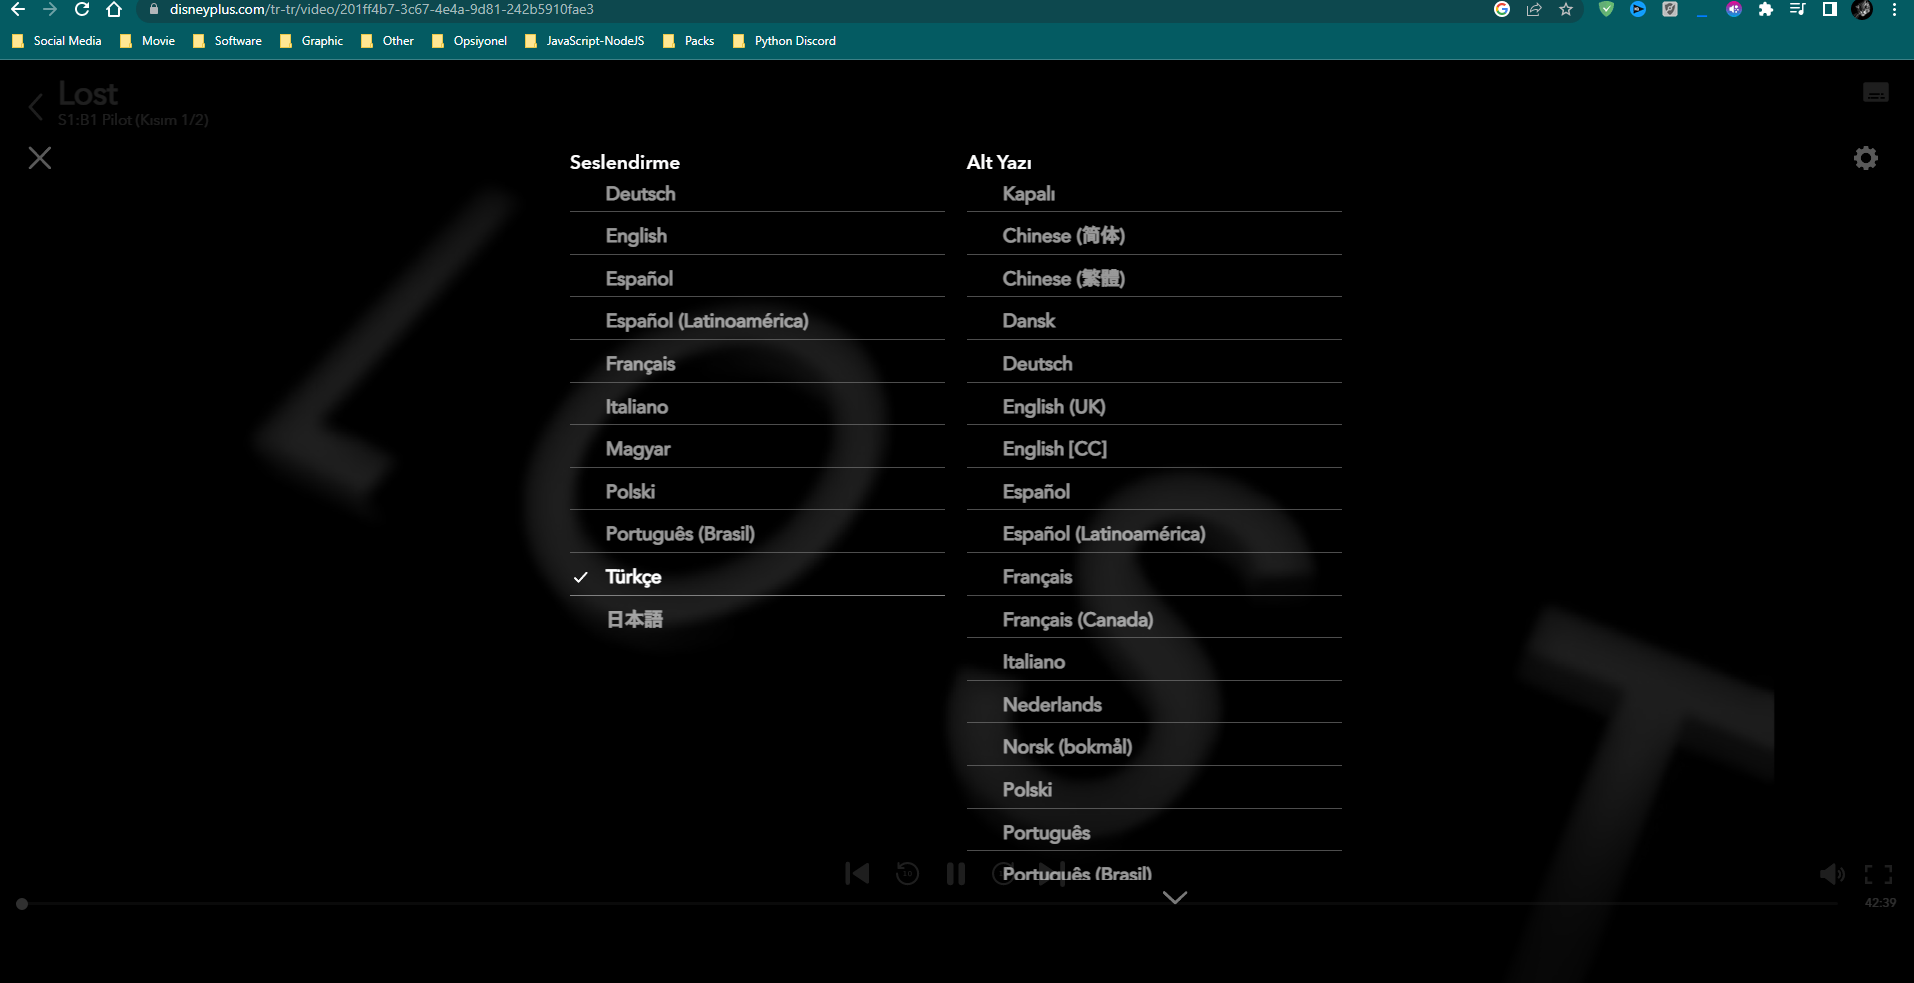Image resolution: width=1914 pixels, height=983 pixels.
Task: Choose 日本語 audio track
Action: pos(757,620)
